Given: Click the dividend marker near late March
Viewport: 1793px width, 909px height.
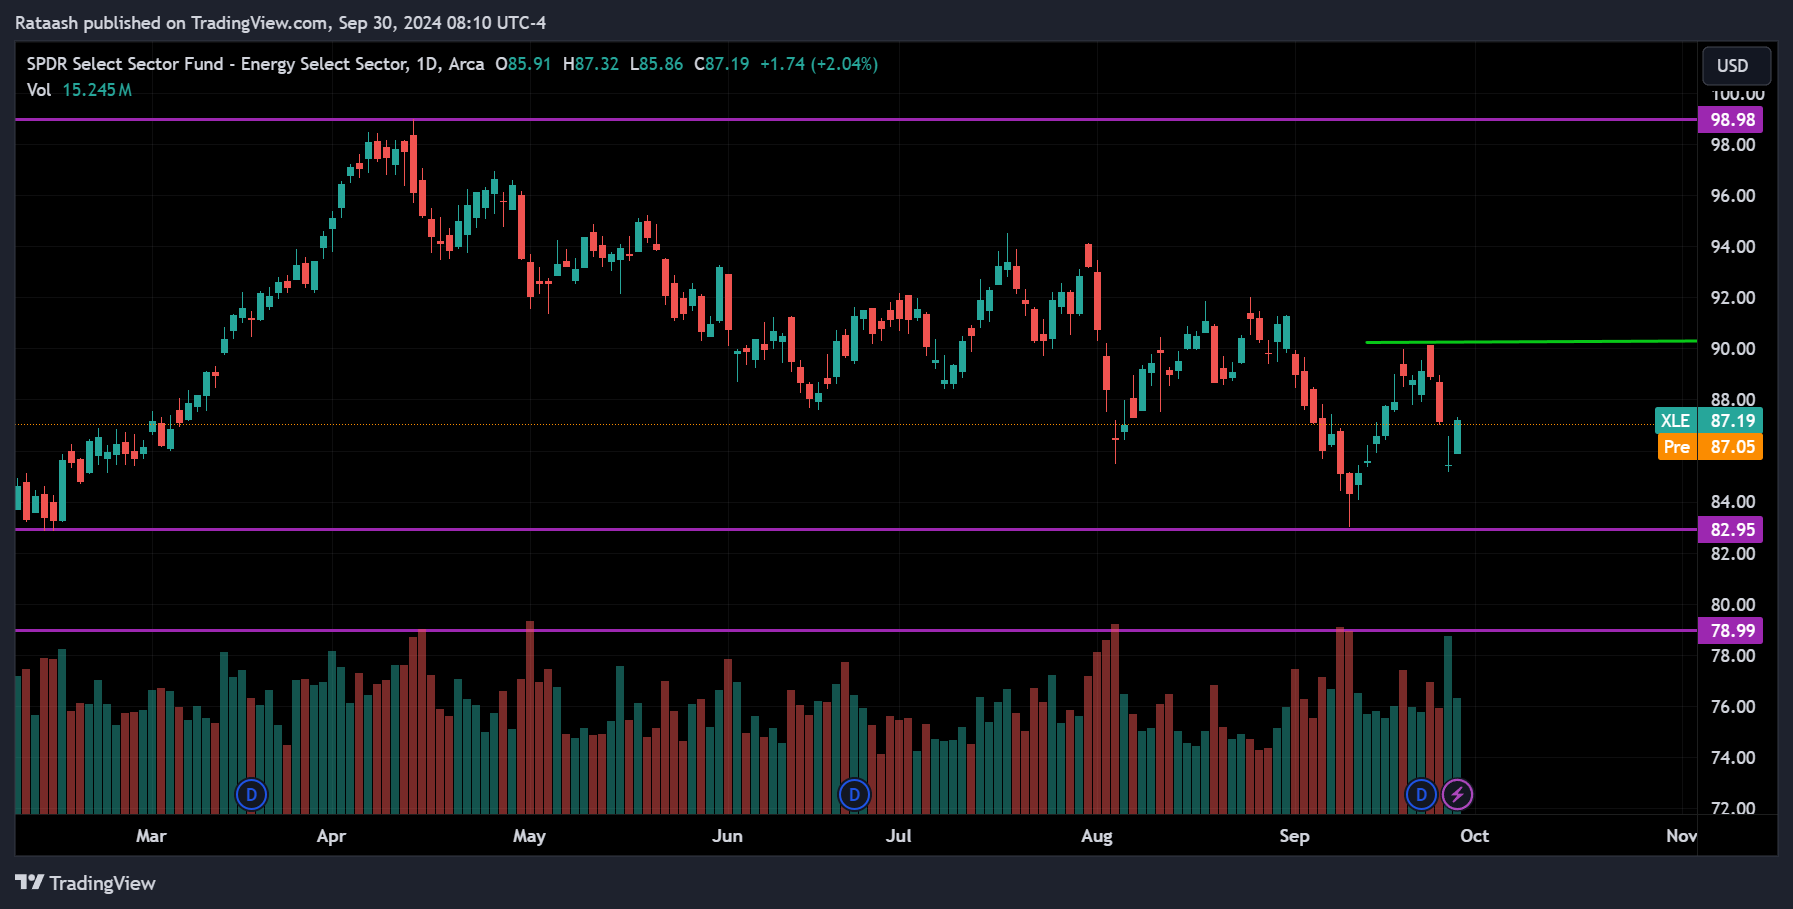Looking at the screenshot, I should [x=251, y=795].
